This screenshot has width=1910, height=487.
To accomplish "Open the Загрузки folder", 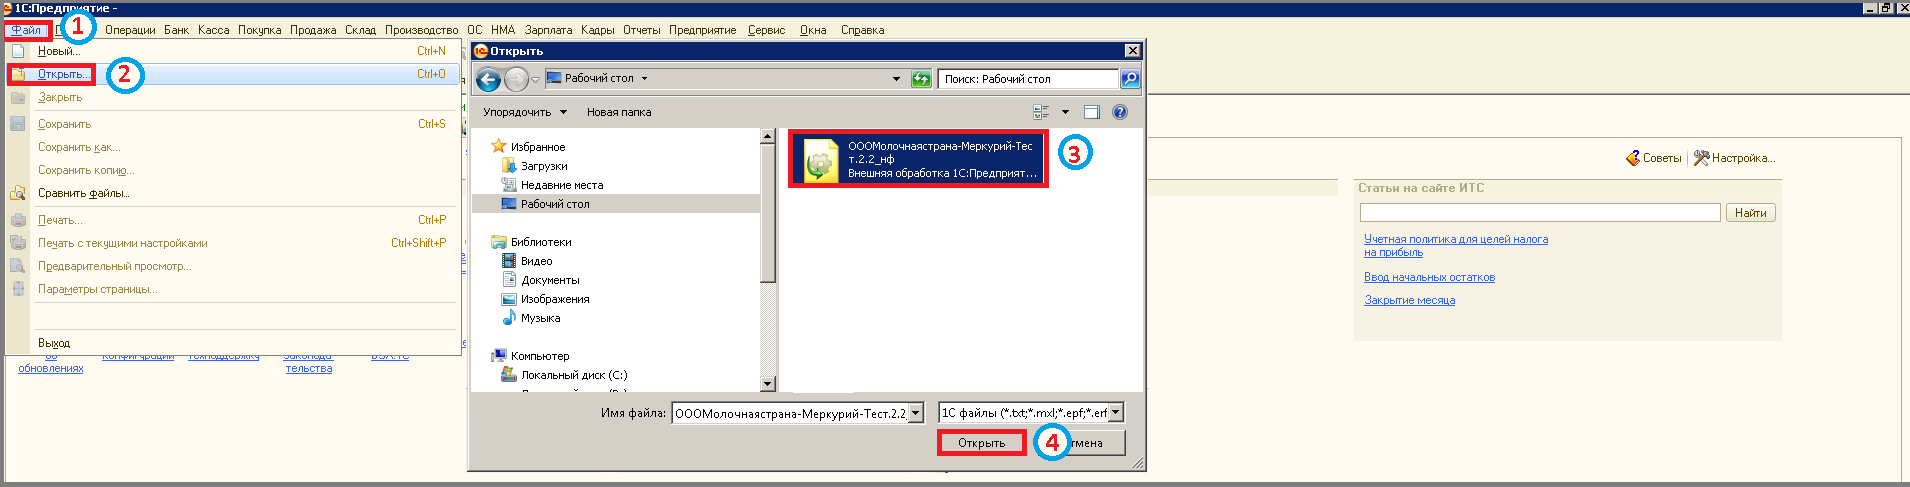I will pos(544,166).
